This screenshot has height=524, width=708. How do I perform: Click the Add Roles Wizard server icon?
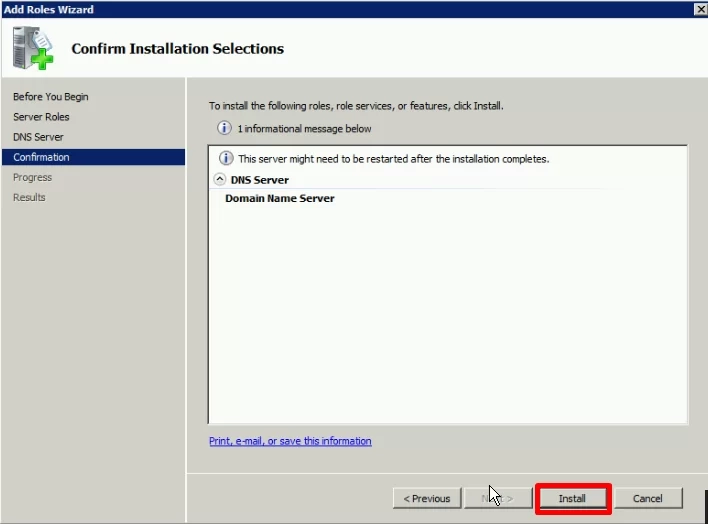point(32,48)
